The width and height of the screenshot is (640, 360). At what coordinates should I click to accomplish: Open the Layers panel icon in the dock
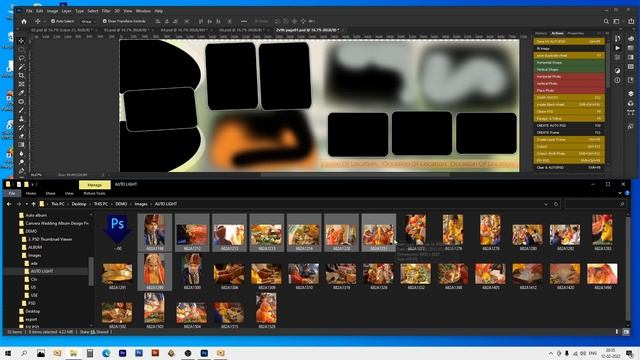[x=631, y=94]
